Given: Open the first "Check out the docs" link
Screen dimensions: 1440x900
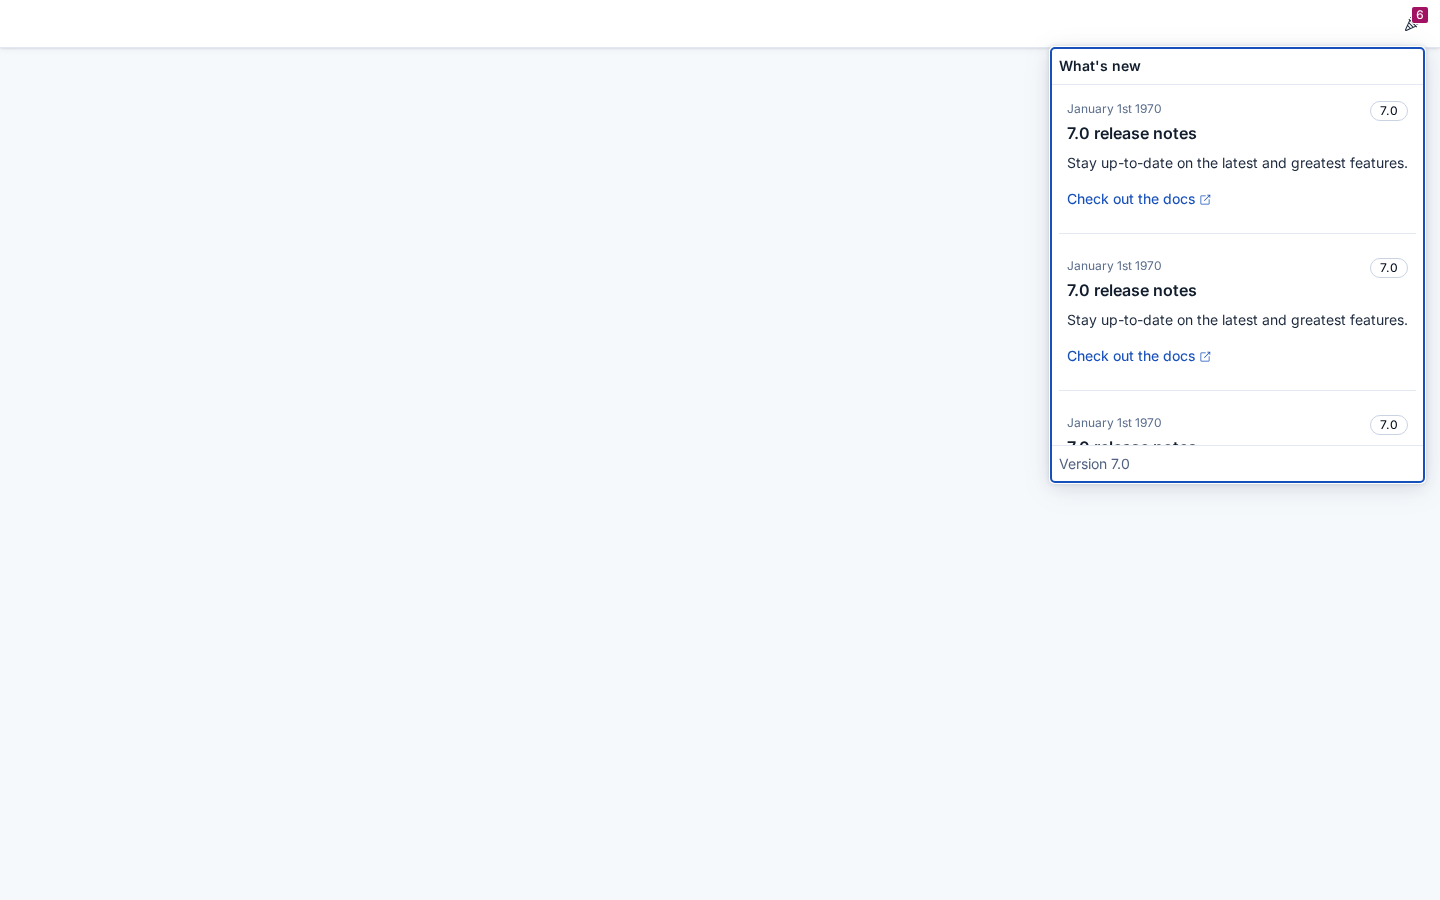Looking at the screenshot, I should point(1139,199).
